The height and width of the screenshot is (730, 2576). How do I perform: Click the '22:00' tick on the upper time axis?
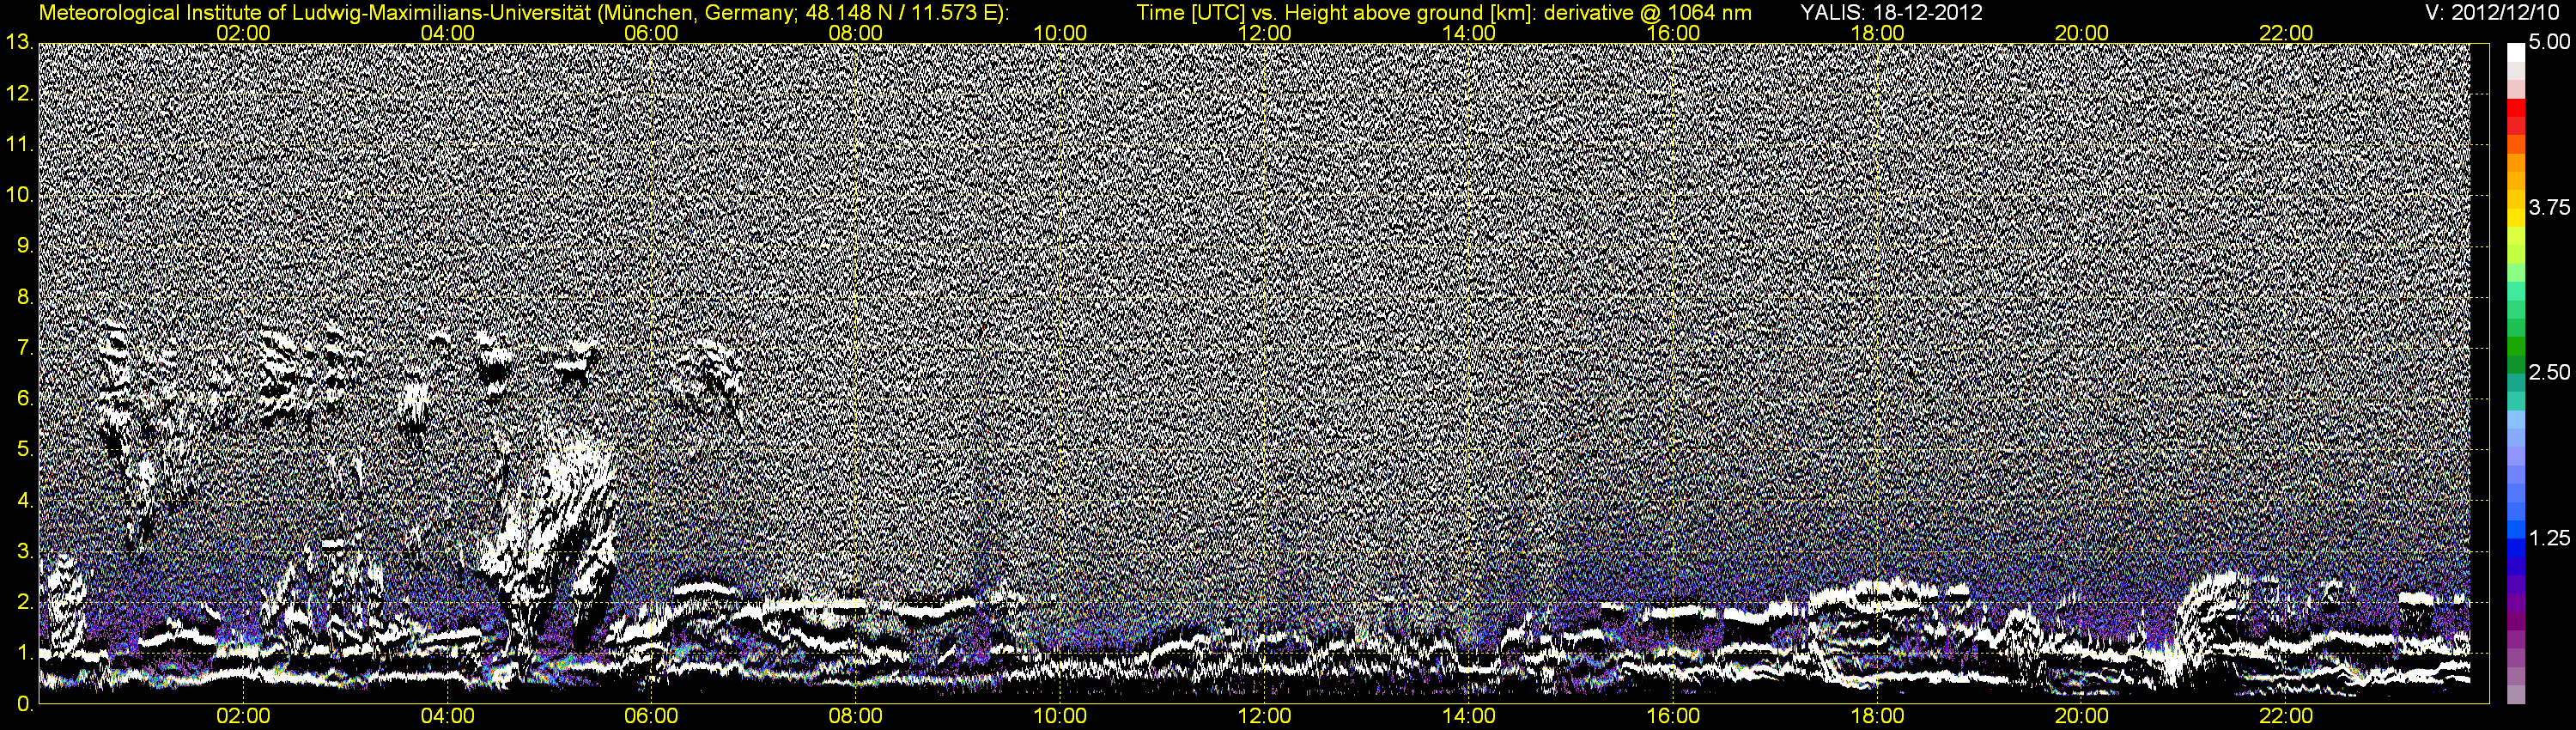pos(2286,33)
